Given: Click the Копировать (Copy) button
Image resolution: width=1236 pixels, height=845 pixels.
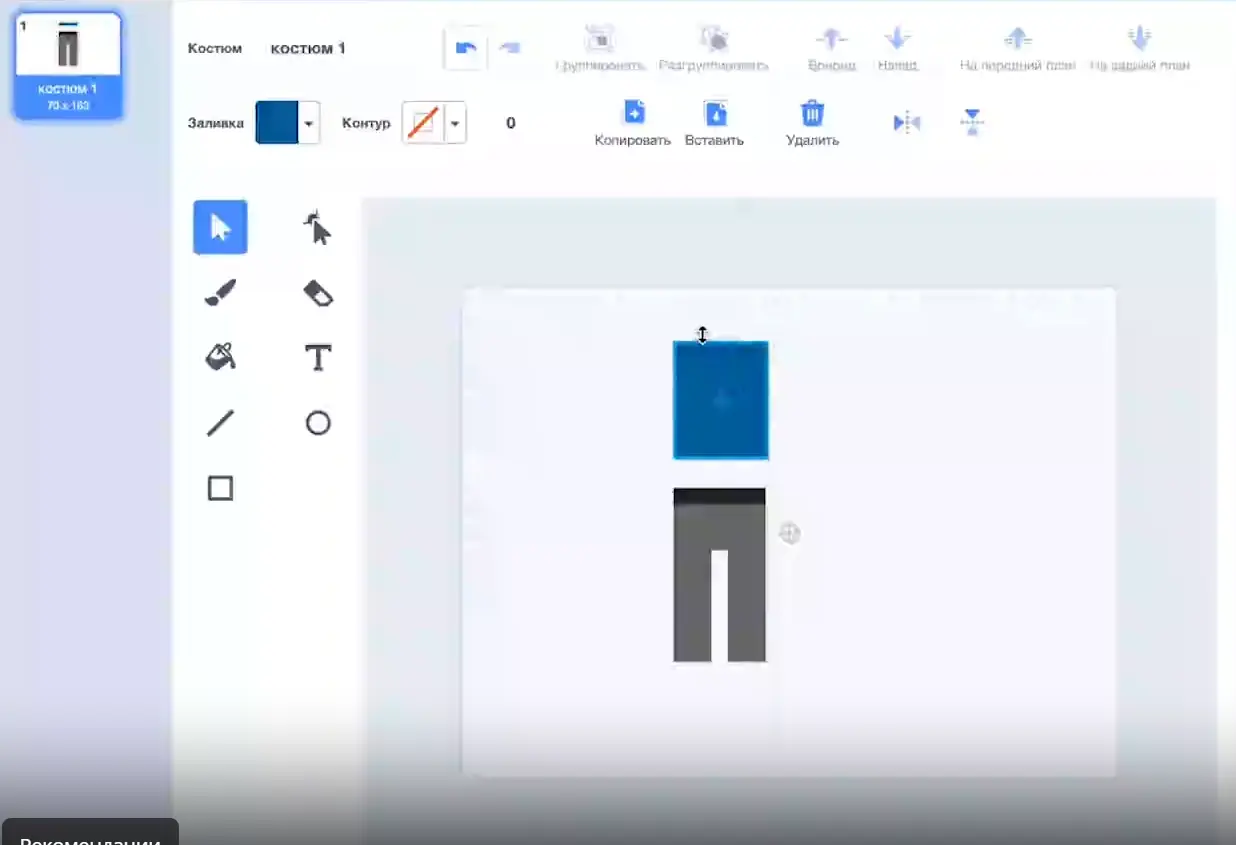Looking at the screenshot, I should [633, 123].
